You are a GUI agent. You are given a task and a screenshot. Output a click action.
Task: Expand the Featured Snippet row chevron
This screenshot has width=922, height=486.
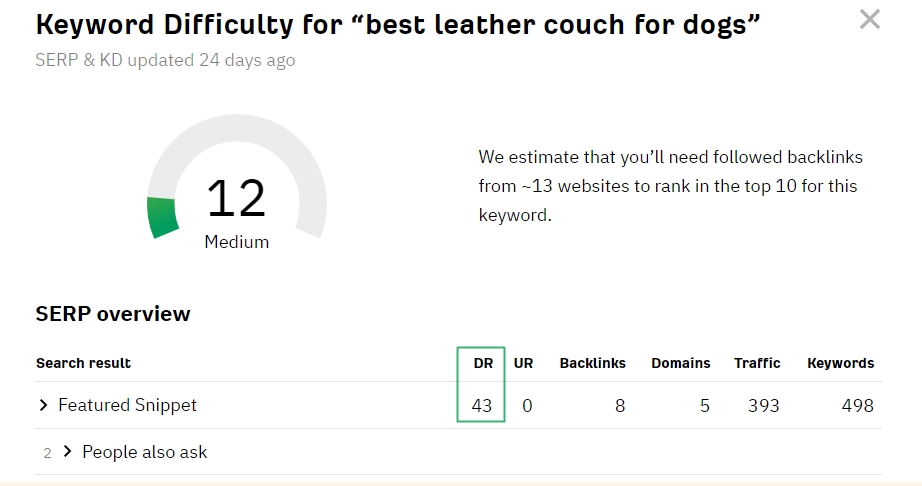[44, 405]
